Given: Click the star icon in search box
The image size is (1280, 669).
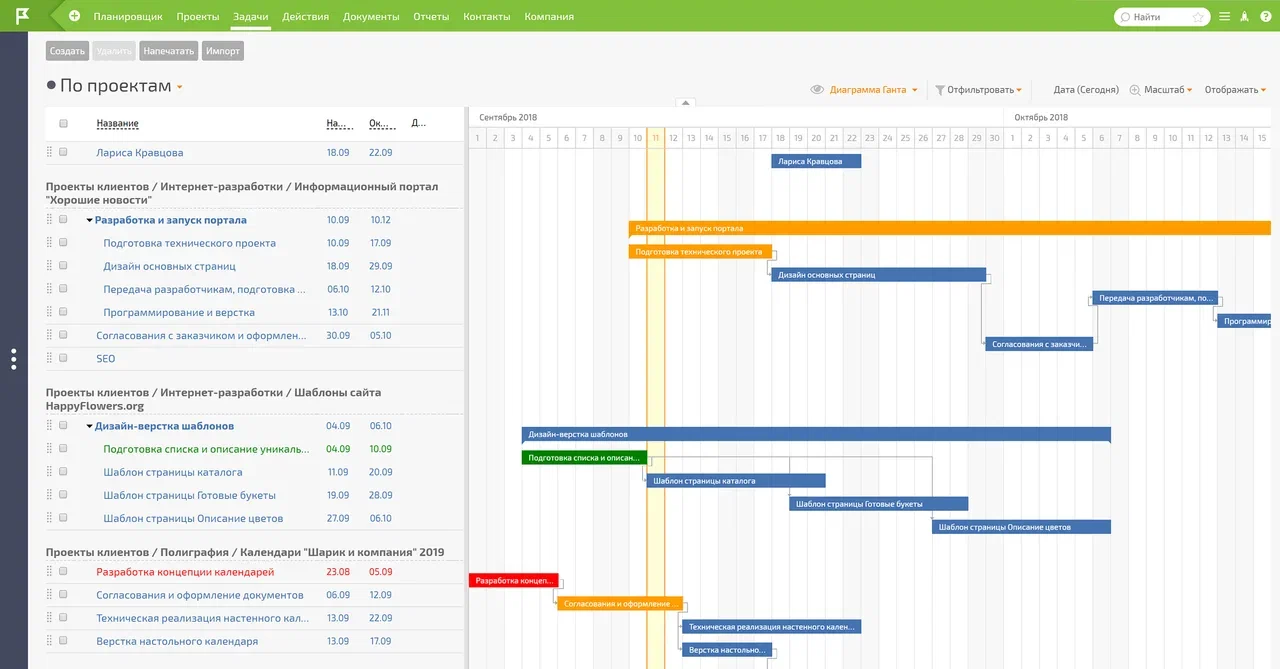Looking at the screenshot, I should 1198,17.
